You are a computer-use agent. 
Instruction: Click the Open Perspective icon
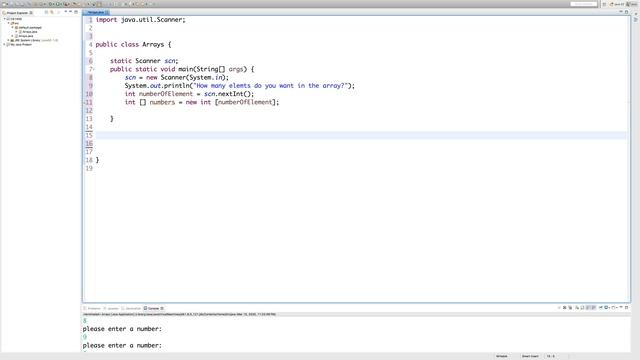[604, 4]
